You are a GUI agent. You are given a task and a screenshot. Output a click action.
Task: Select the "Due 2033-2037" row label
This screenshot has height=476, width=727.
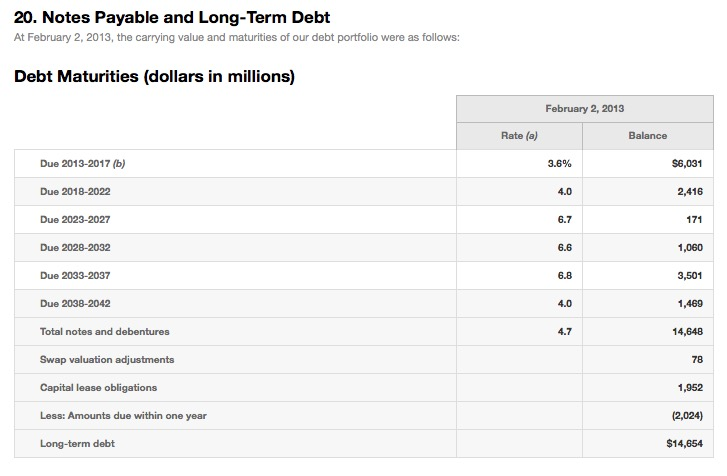pyautogui.click(x=73, y=275)
